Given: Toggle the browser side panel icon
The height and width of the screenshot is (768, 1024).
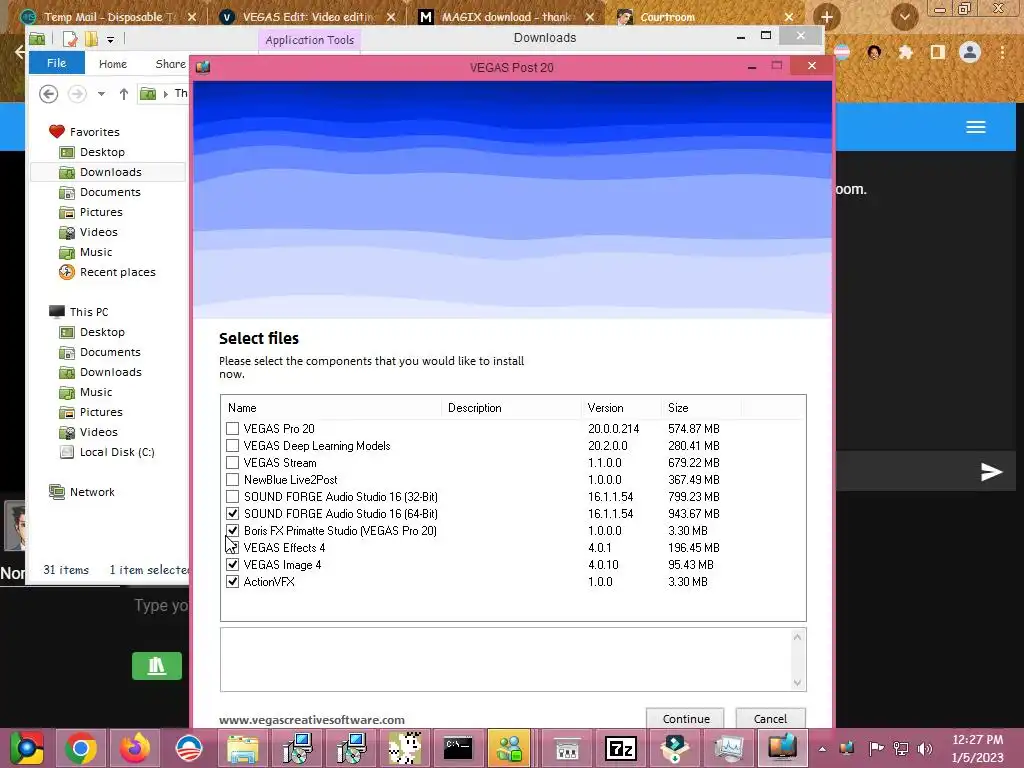Looking at the screenshot, I should pyautogui.click(x=938, y=52).
